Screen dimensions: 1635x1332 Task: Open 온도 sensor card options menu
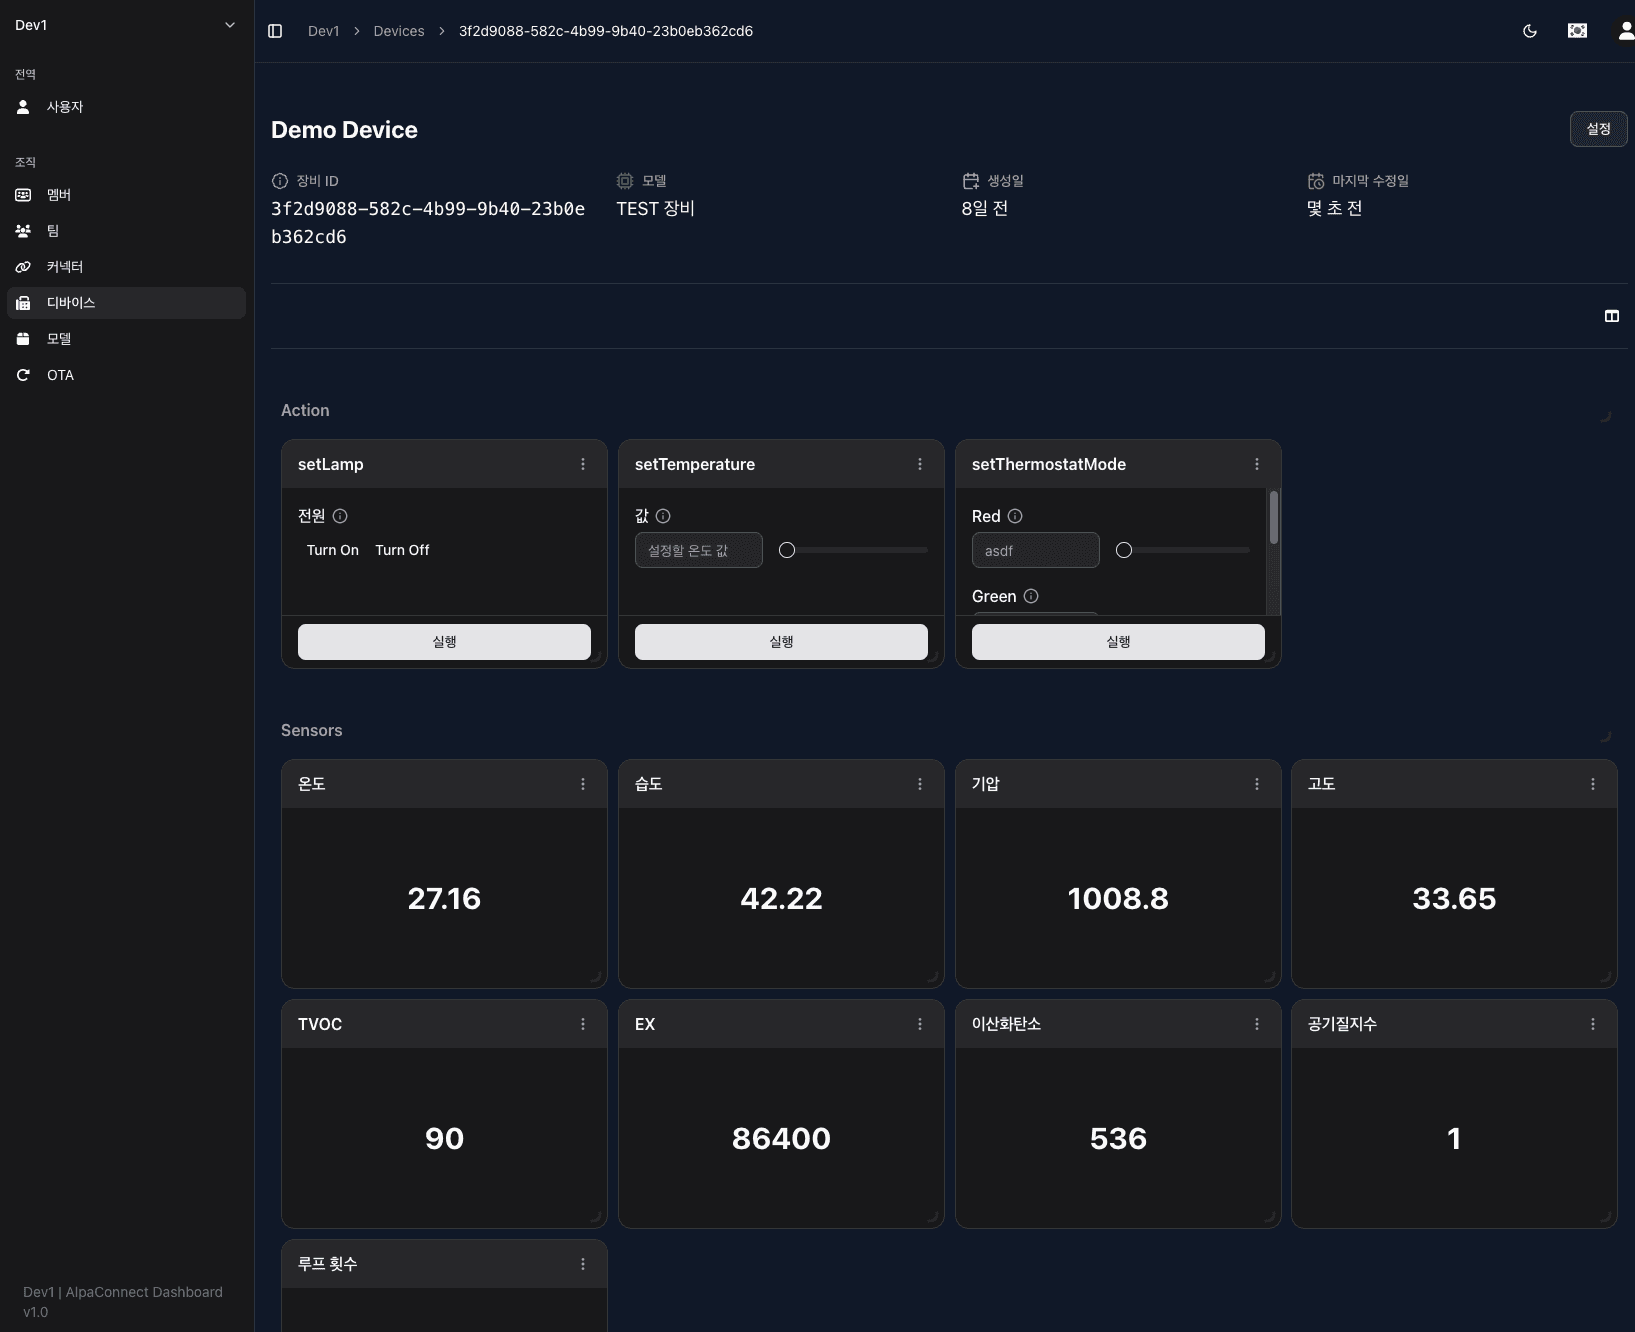pyautogui.click(x=583, y=784)
